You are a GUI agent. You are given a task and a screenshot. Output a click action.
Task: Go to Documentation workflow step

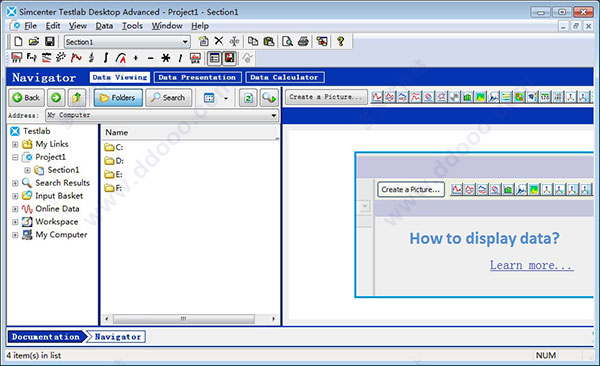[46, 337]
